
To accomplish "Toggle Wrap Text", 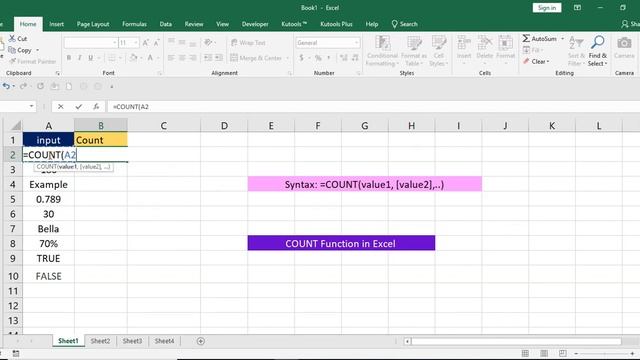I will [248, 42].
